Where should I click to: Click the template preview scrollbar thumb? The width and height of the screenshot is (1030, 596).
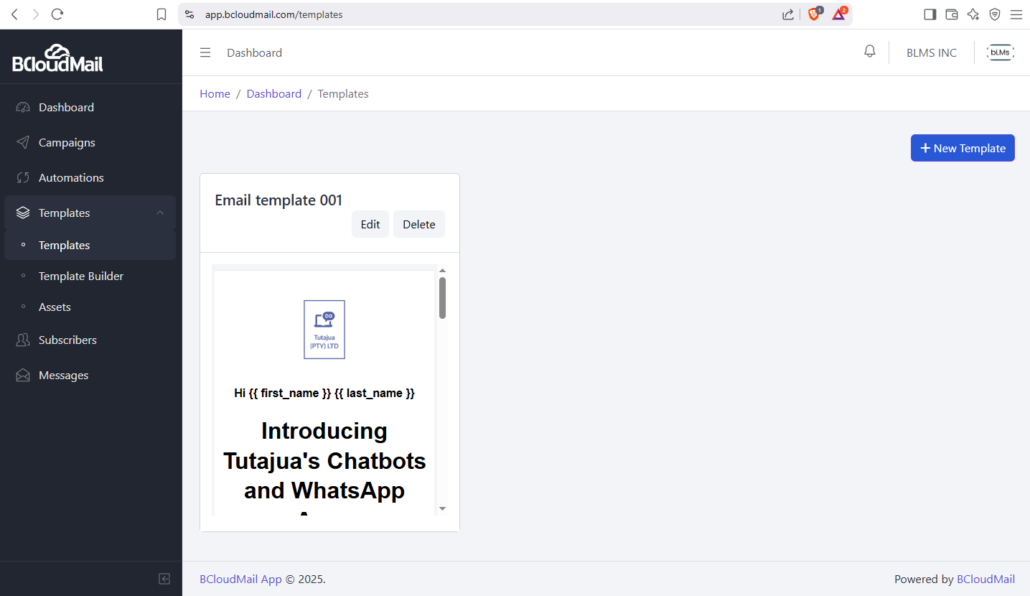click(442, 298)
